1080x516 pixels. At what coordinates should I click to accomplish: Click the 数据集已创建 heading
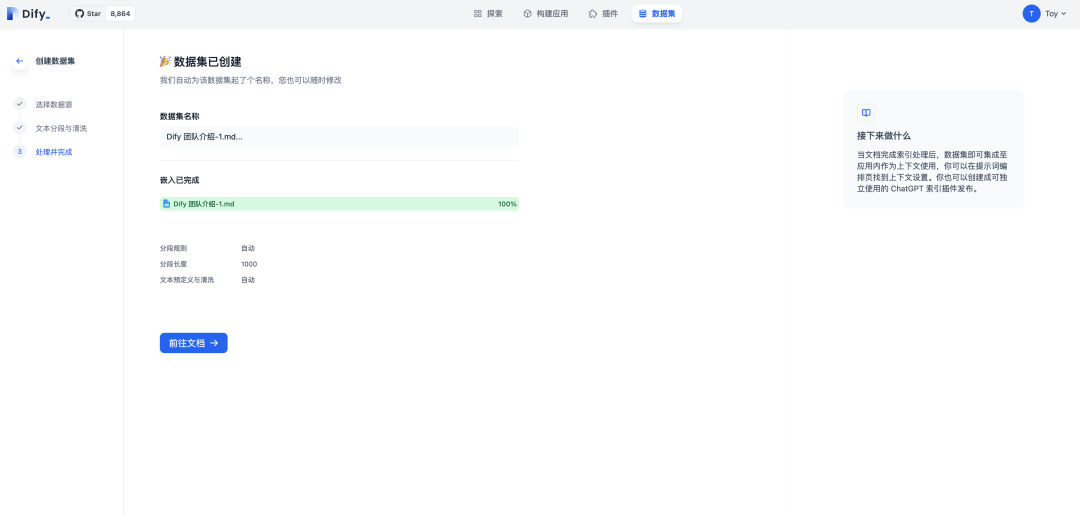(207, 62)
